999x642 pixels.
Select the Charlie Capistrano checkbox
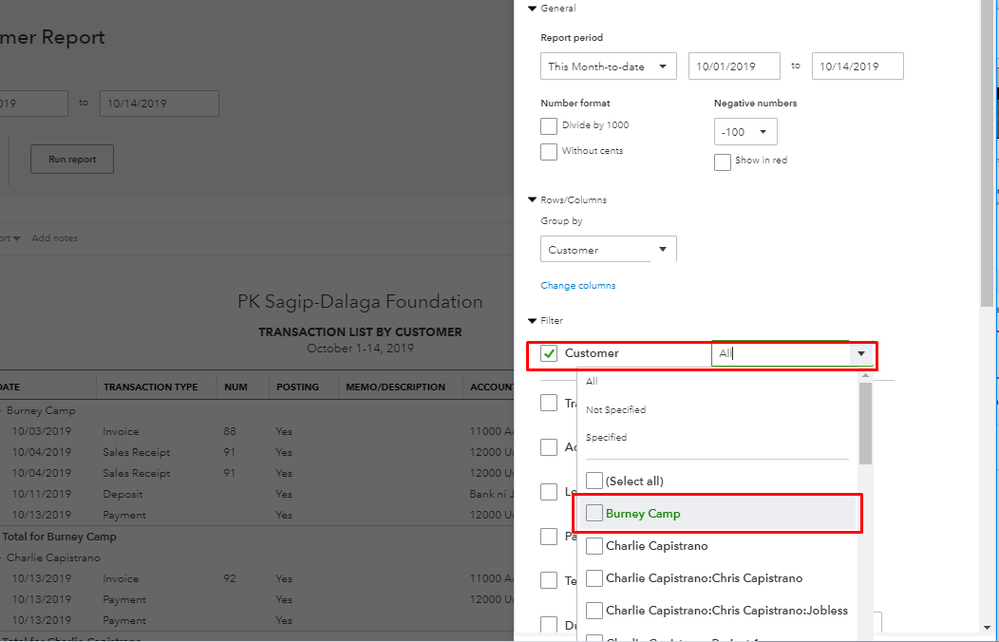pyautogui.click(x=594, y=547)
